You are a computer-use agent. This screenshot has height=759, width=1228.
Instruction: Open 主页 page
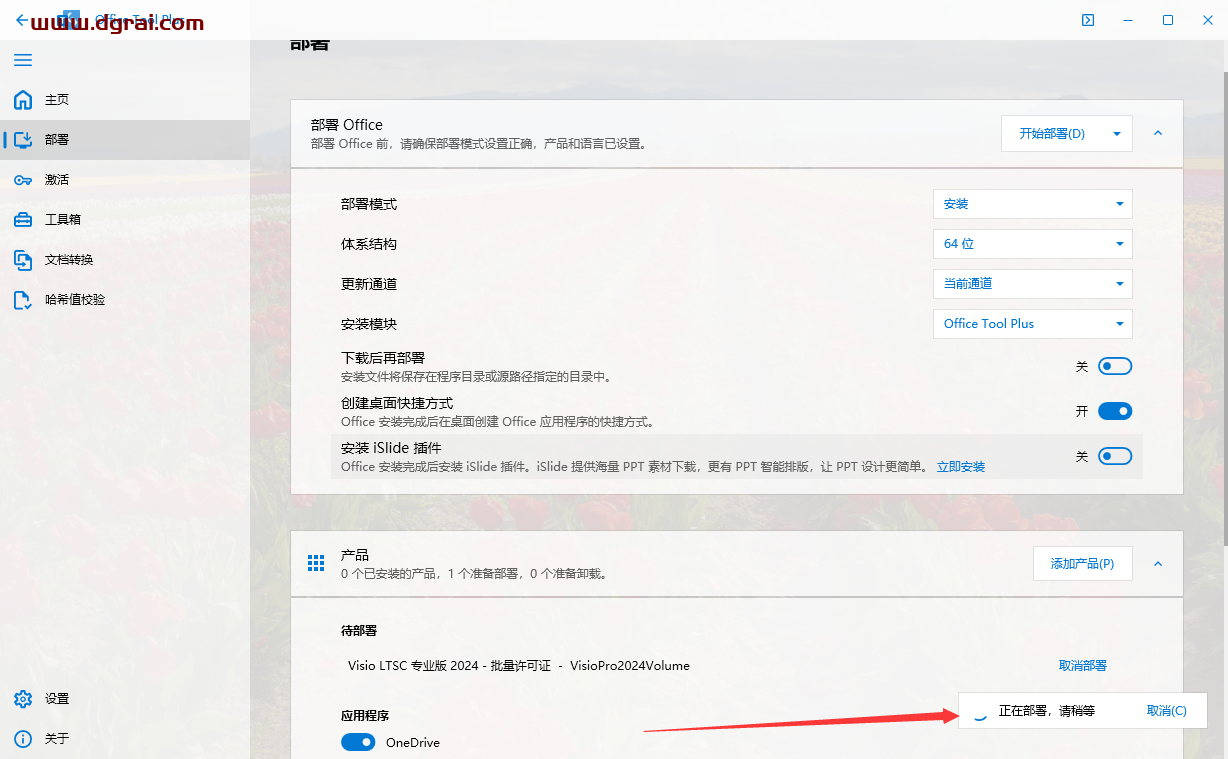125,100
